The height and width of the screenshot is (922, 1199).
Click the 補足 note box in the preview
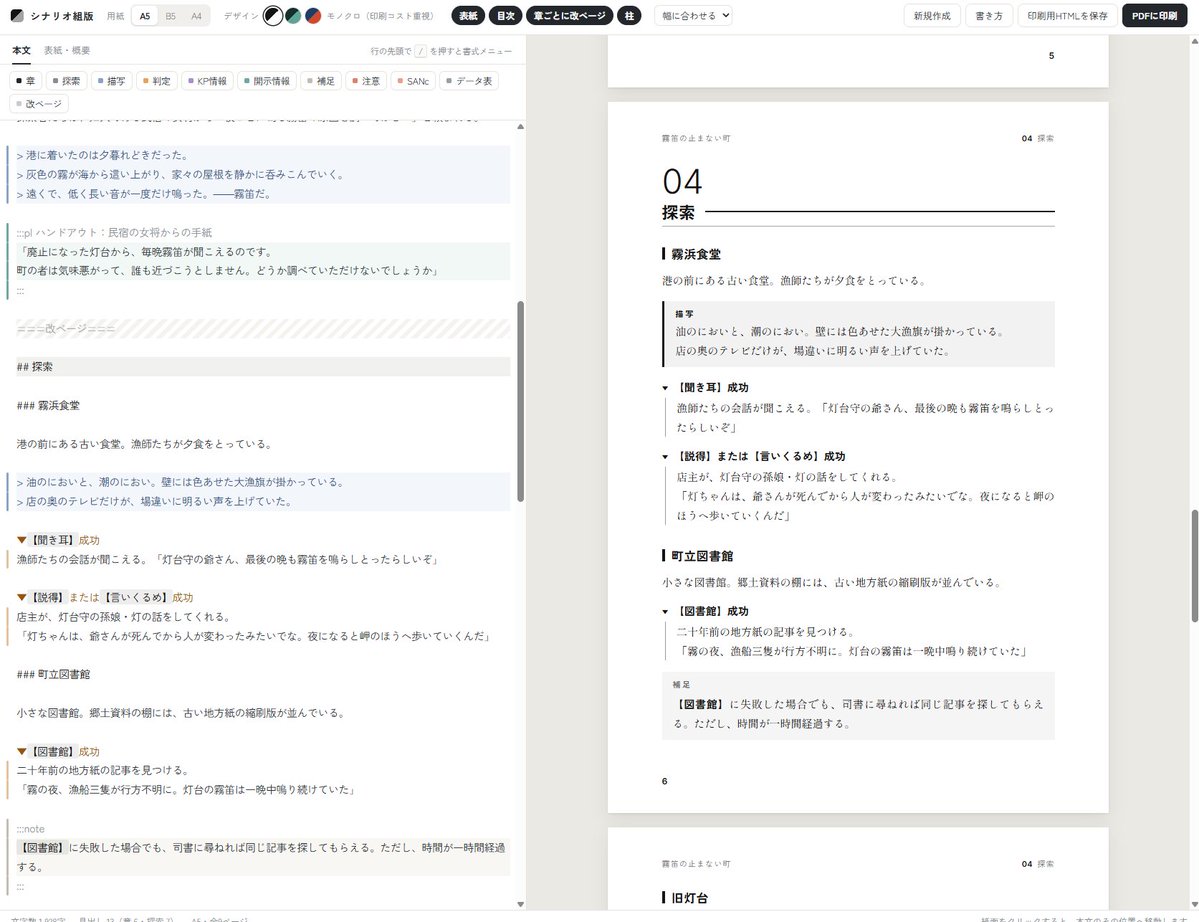click(x=858, y=706)
